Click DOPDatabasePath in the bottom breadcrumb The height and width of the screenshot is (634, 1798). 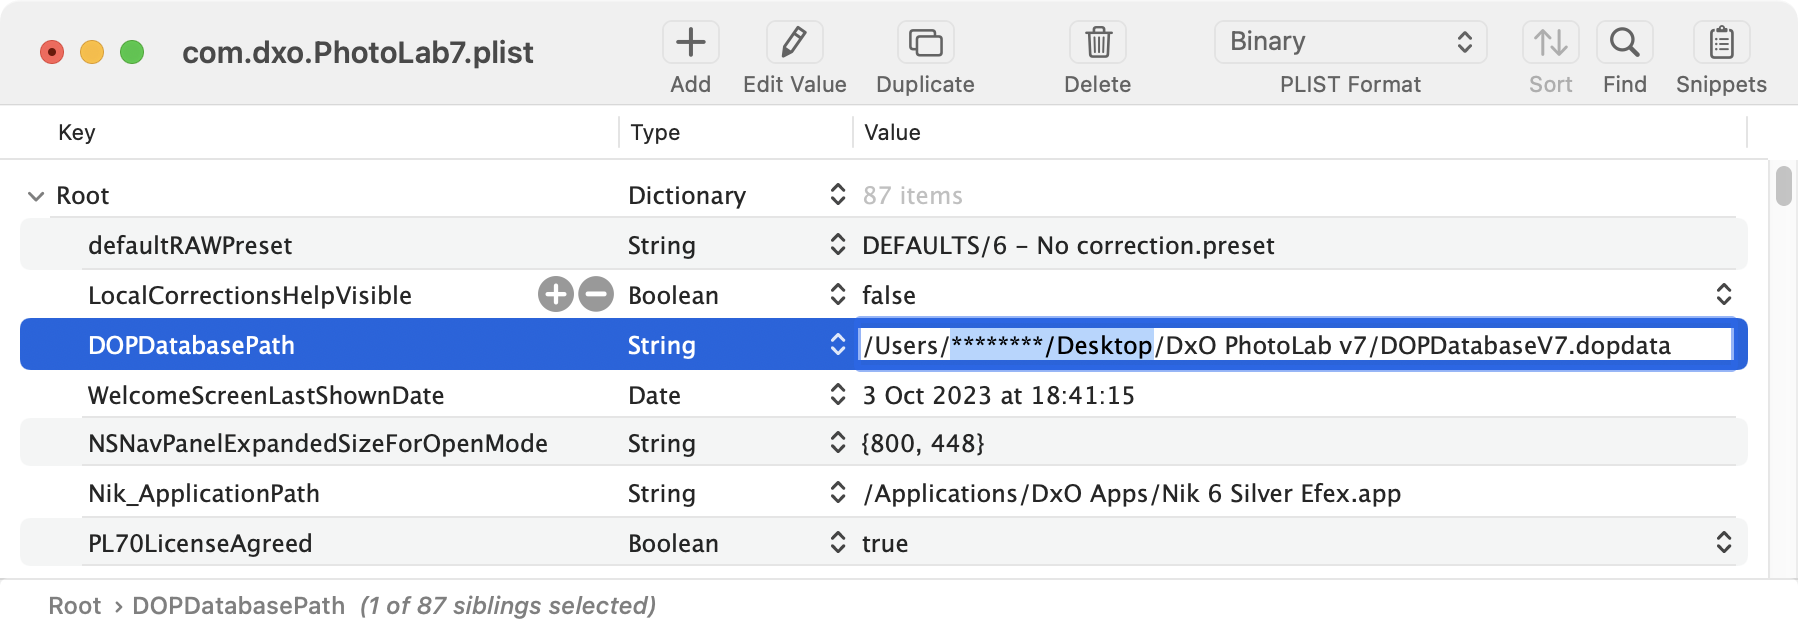tap(239, 606)
